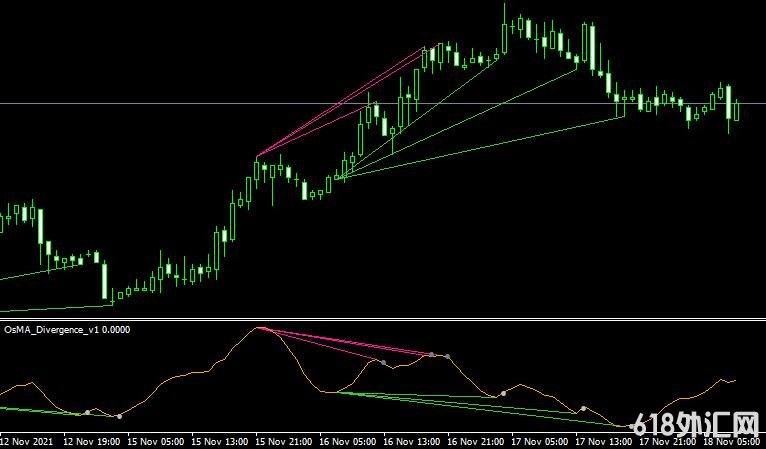Click the 17 Nov 05:00 time label

542,440
